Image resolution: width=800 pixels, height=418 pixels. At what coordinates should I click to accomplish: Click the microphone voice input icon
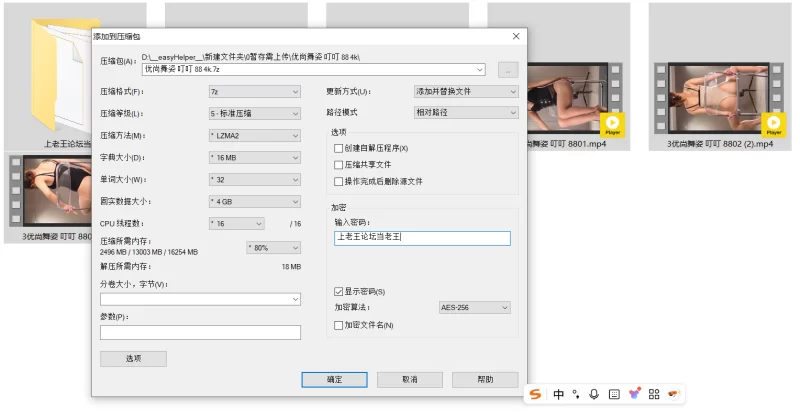coord(594,394)
